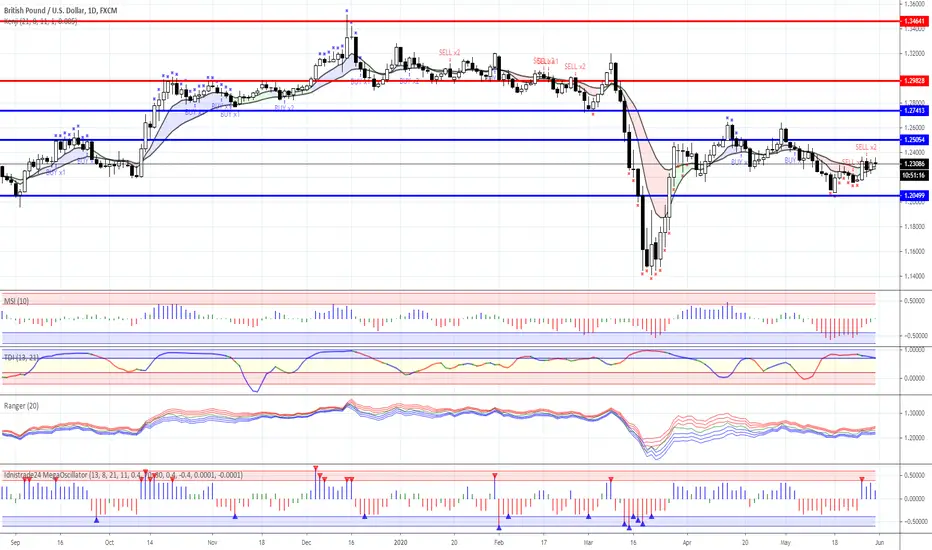Select the Kenji indicator legend label

(x=40, y=21)
